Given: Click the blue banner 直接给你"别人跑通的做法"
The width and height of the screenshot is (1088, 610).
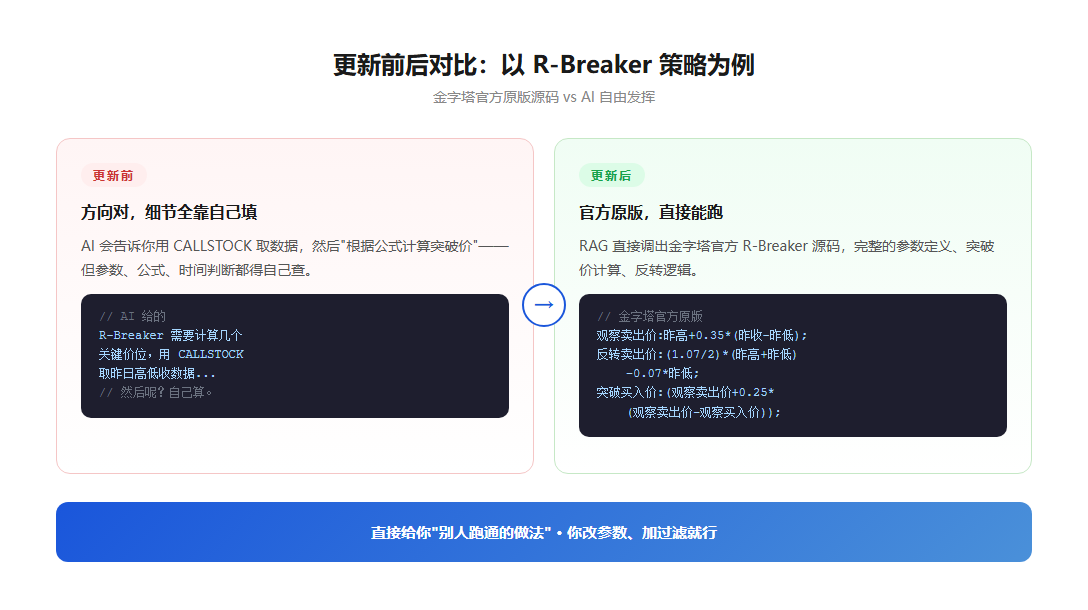Looking at the screenshot, I should pyautogui.click(x=543, y=532).
